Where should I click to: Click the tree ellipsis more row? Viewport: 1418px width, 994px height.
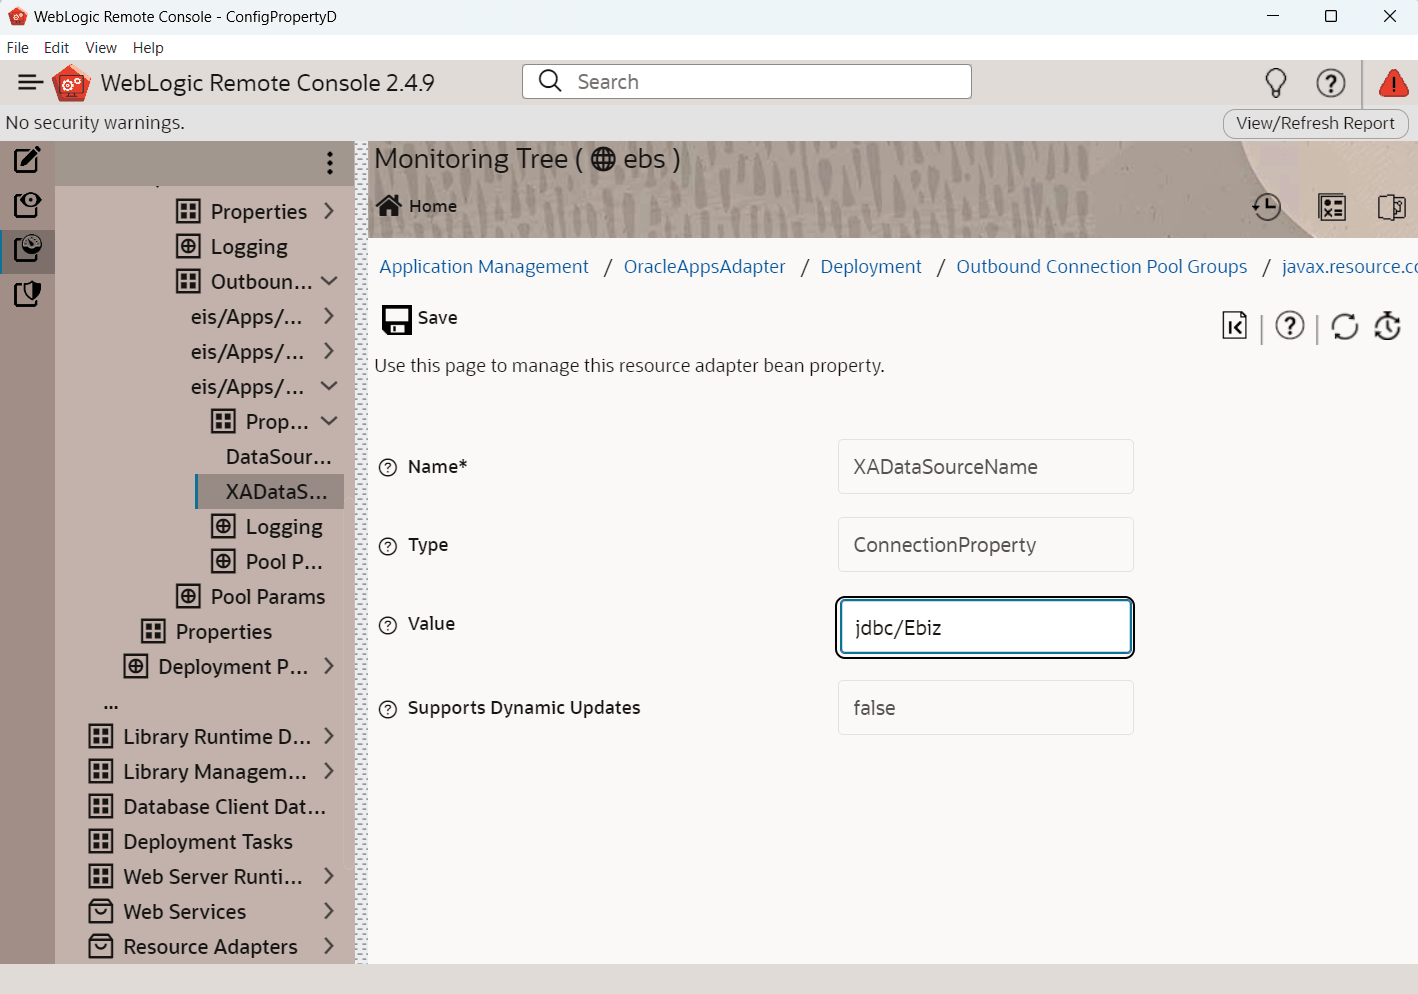point(111,705)
